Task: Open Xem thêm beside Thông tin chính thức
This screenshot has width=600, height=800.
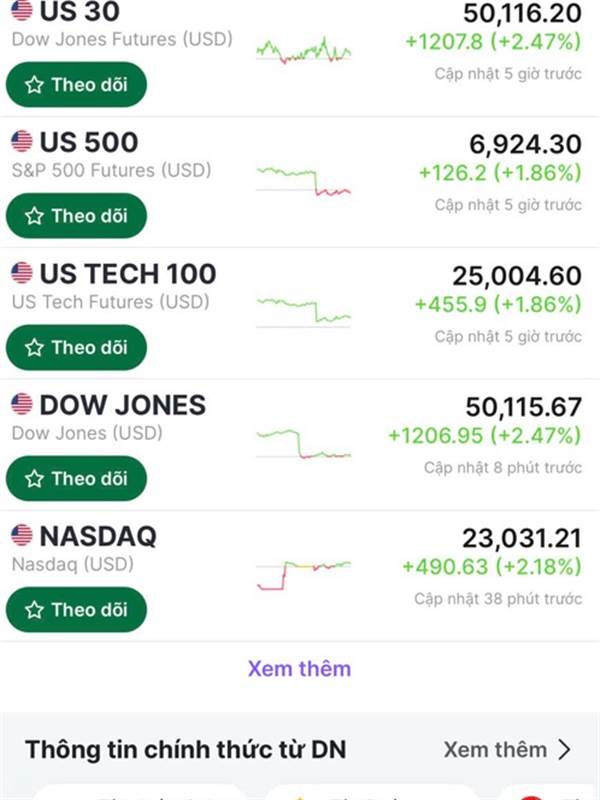Action: [495, 749]
